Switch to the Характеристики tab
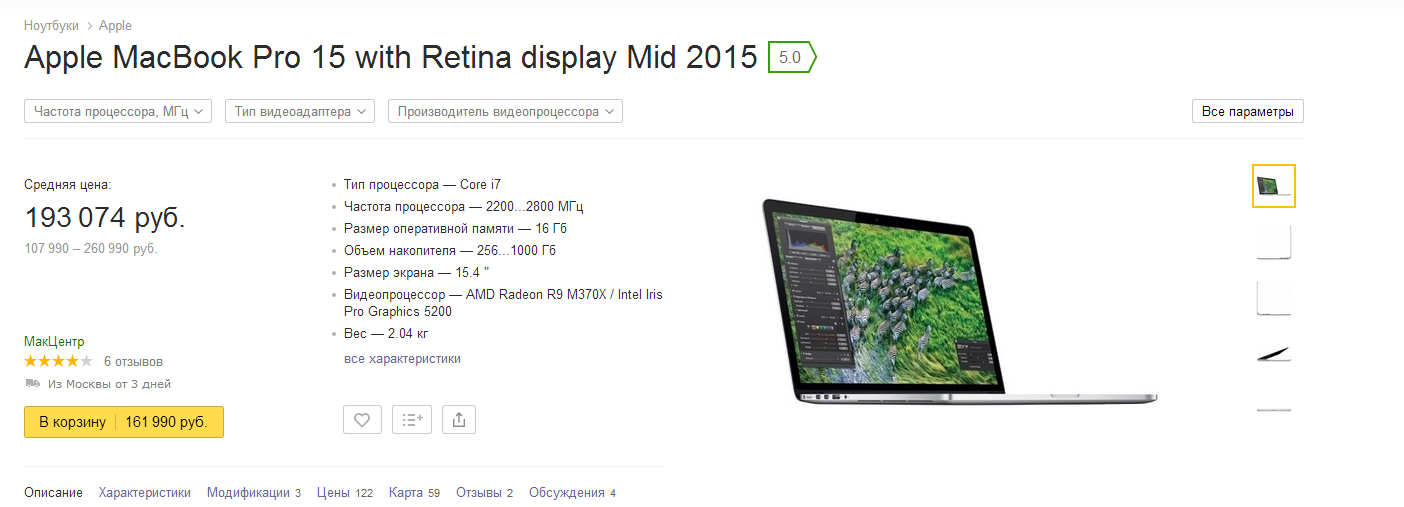This screenshot has width=1404, height=507. click(x=144, y=492)
